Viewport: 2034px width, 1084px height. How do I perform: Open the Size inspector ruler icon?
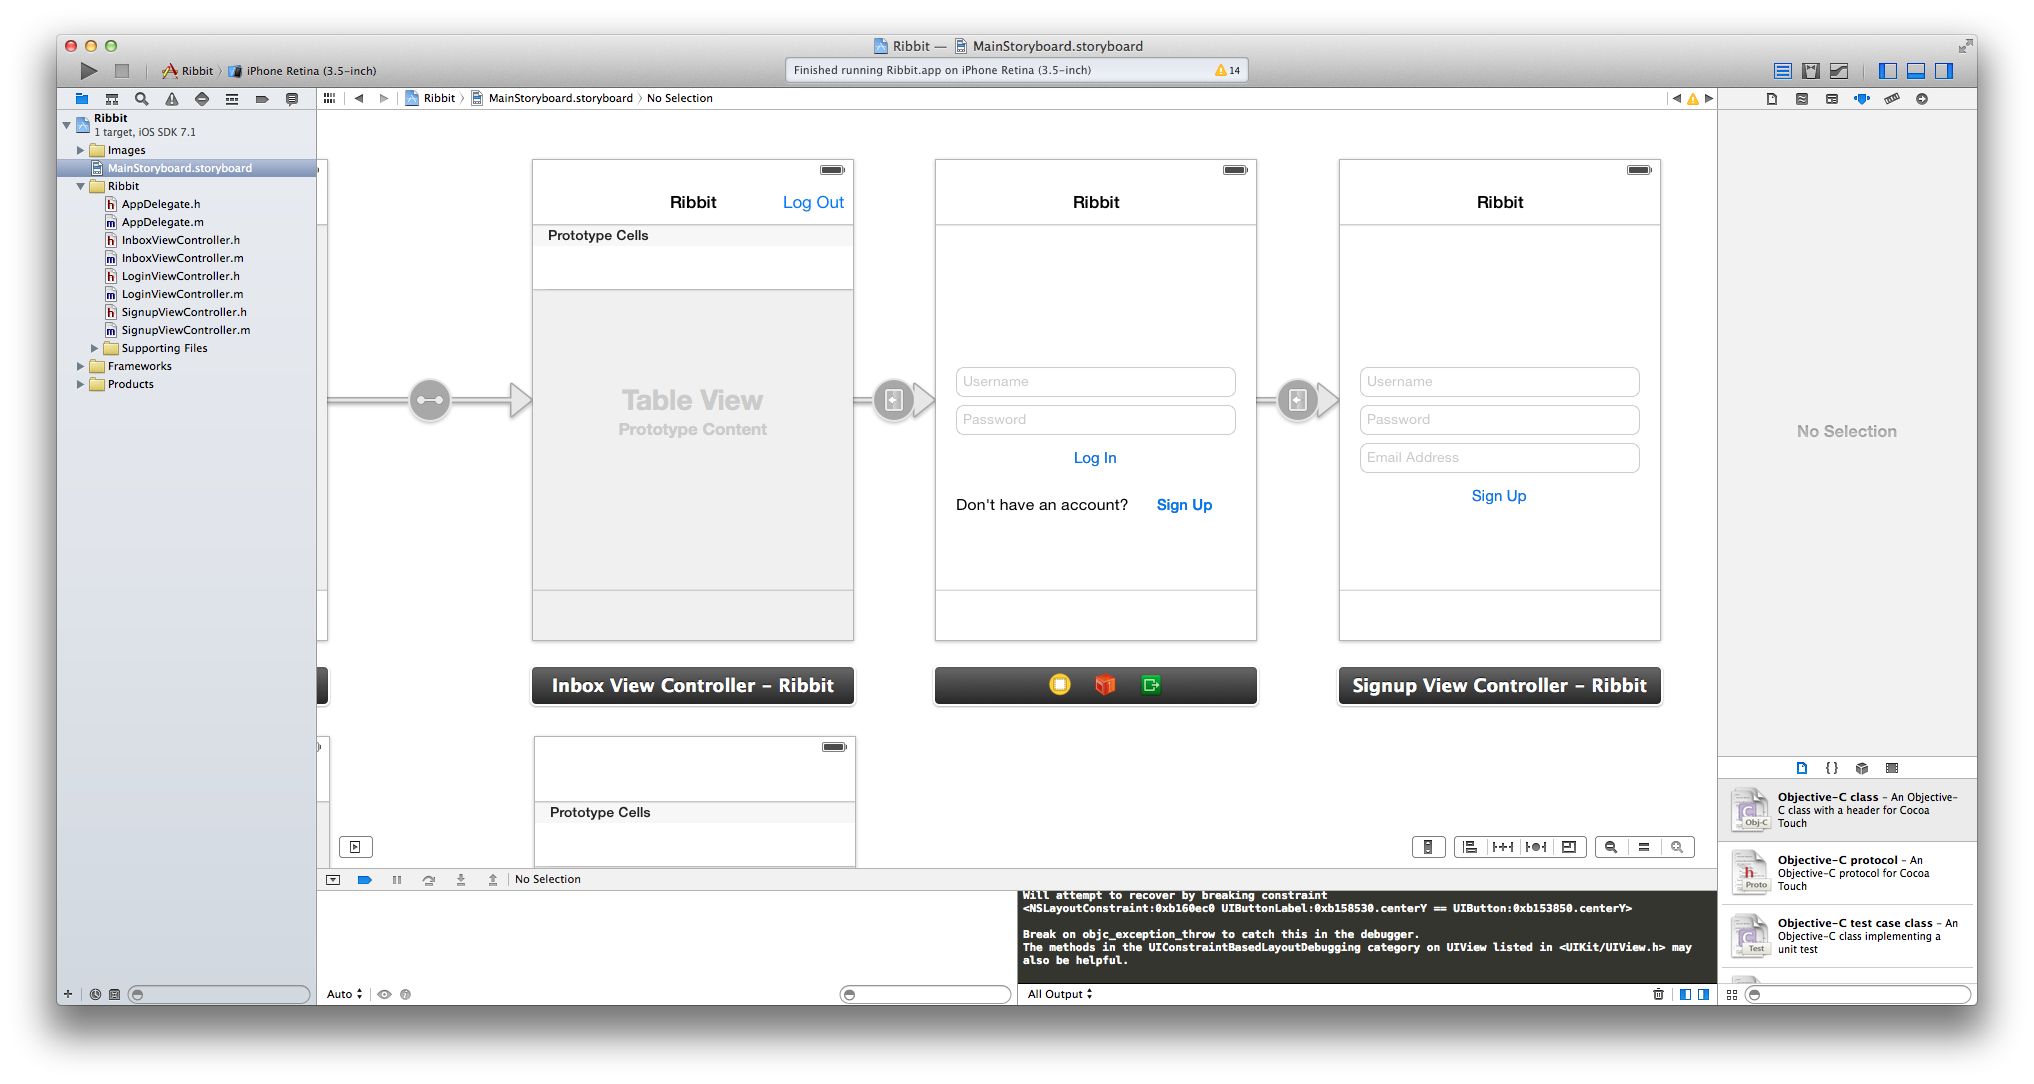(x=1891, y=99)
